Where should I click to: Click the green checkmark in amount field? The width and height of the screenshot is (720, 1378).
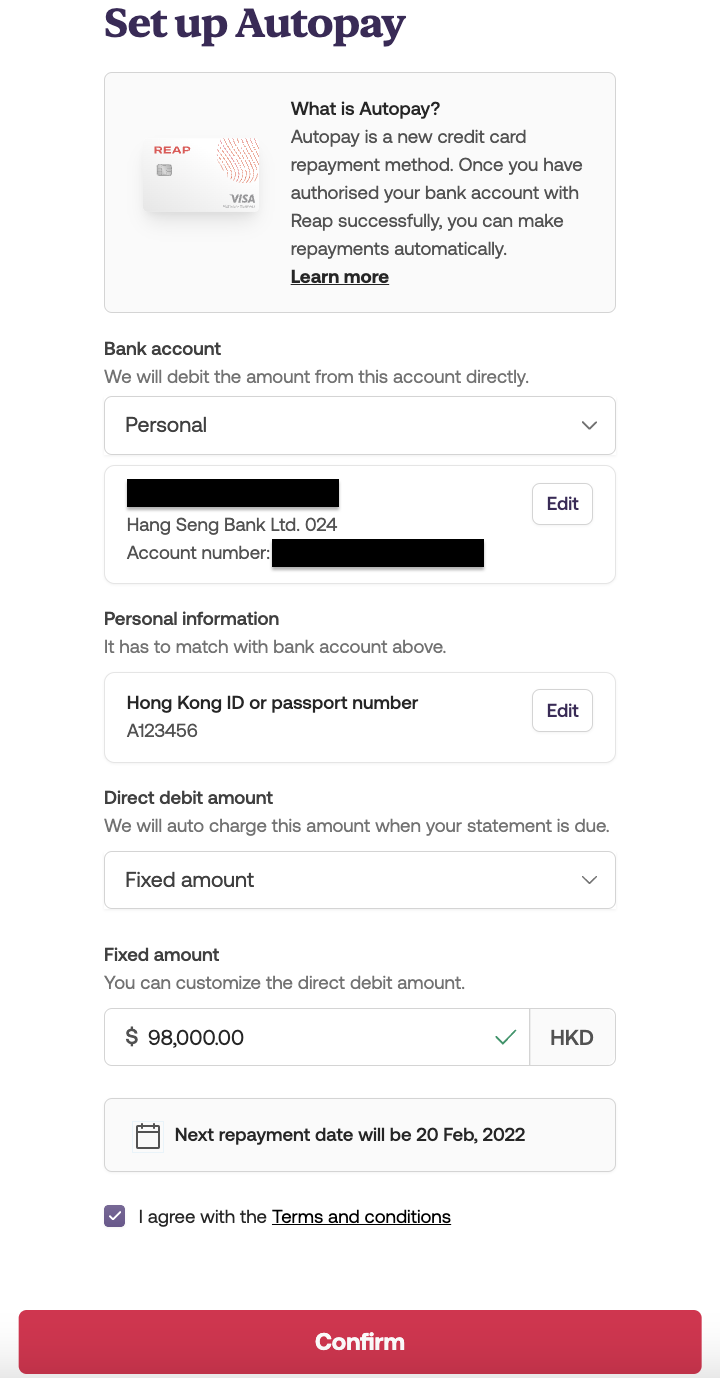pos(506,1038)
